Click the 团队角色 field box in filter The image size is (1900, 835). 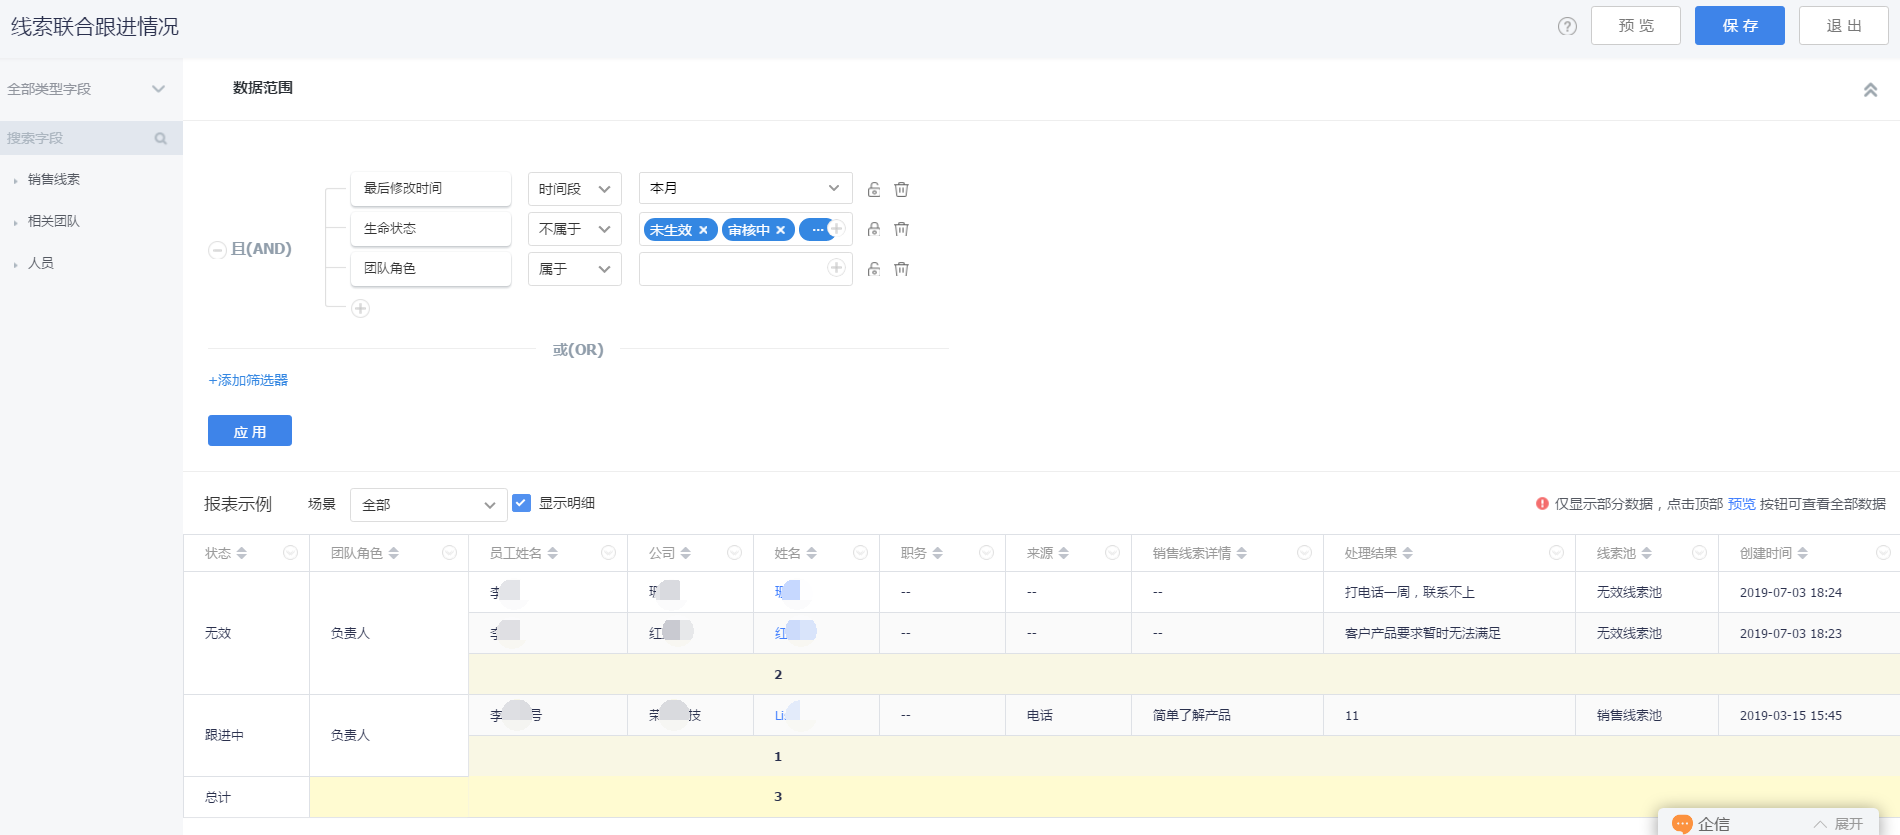click(431, 268)
